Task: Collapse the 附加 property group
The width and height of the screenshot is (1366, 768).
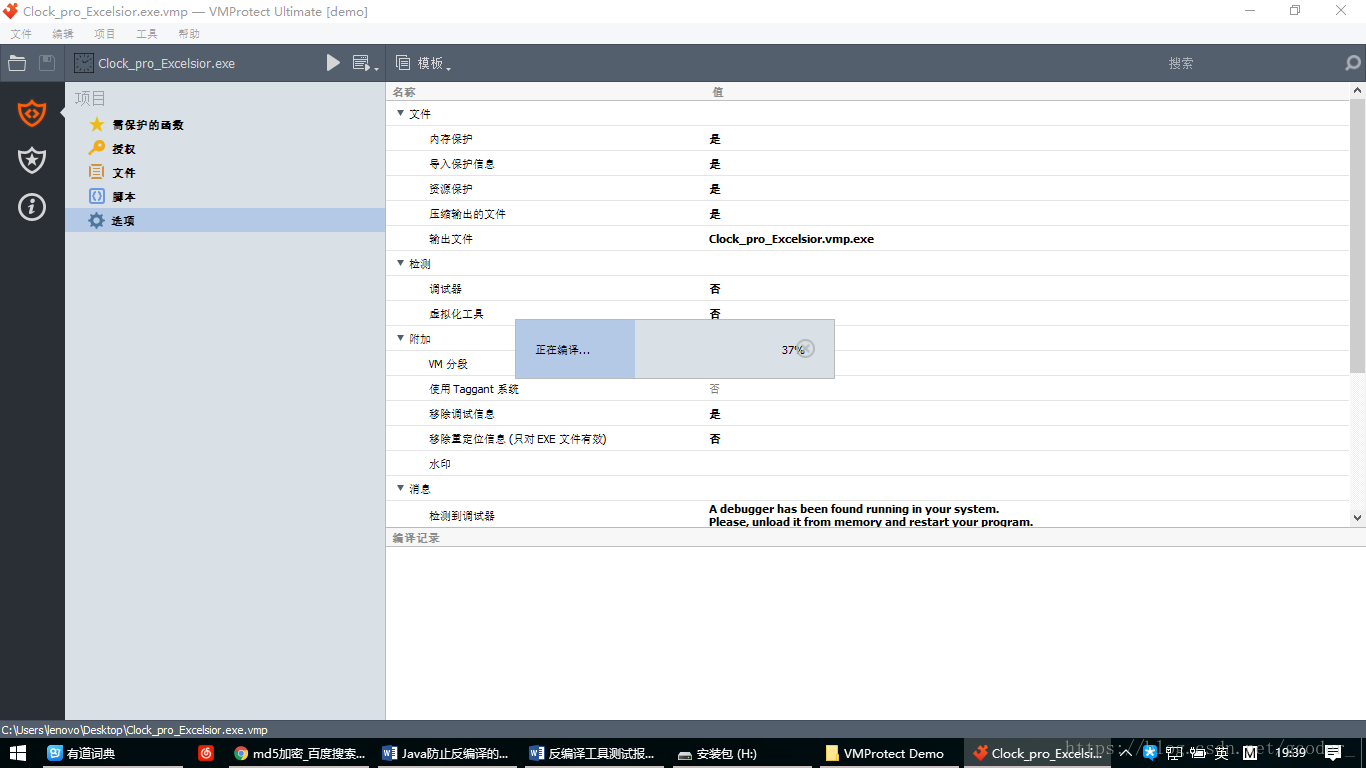Action: pyautogui.click(x=401, y=338)
